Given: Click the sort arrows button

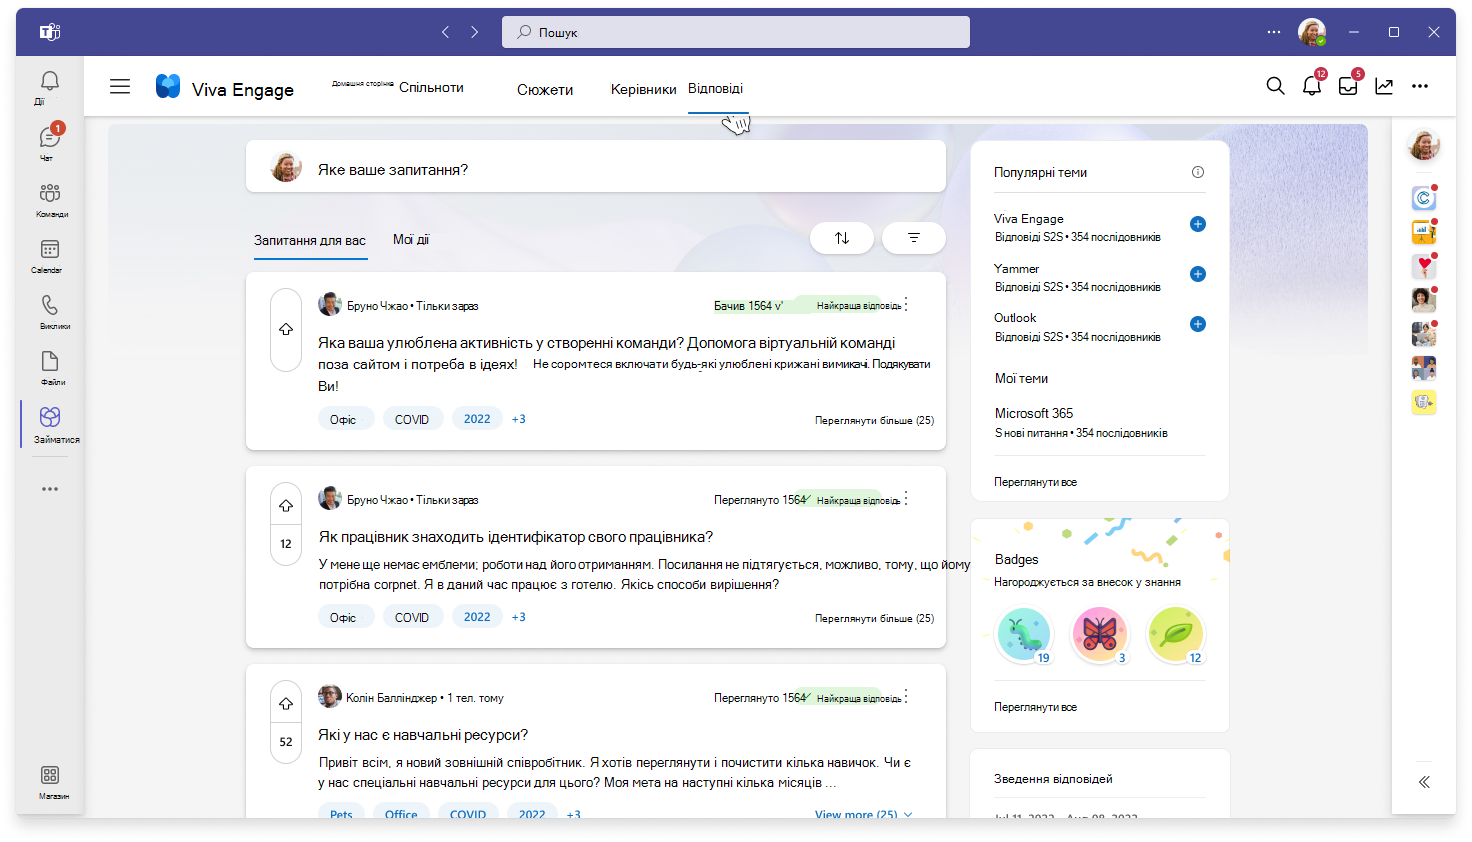Looking at the screenshot, I should [x=842, y=238].
